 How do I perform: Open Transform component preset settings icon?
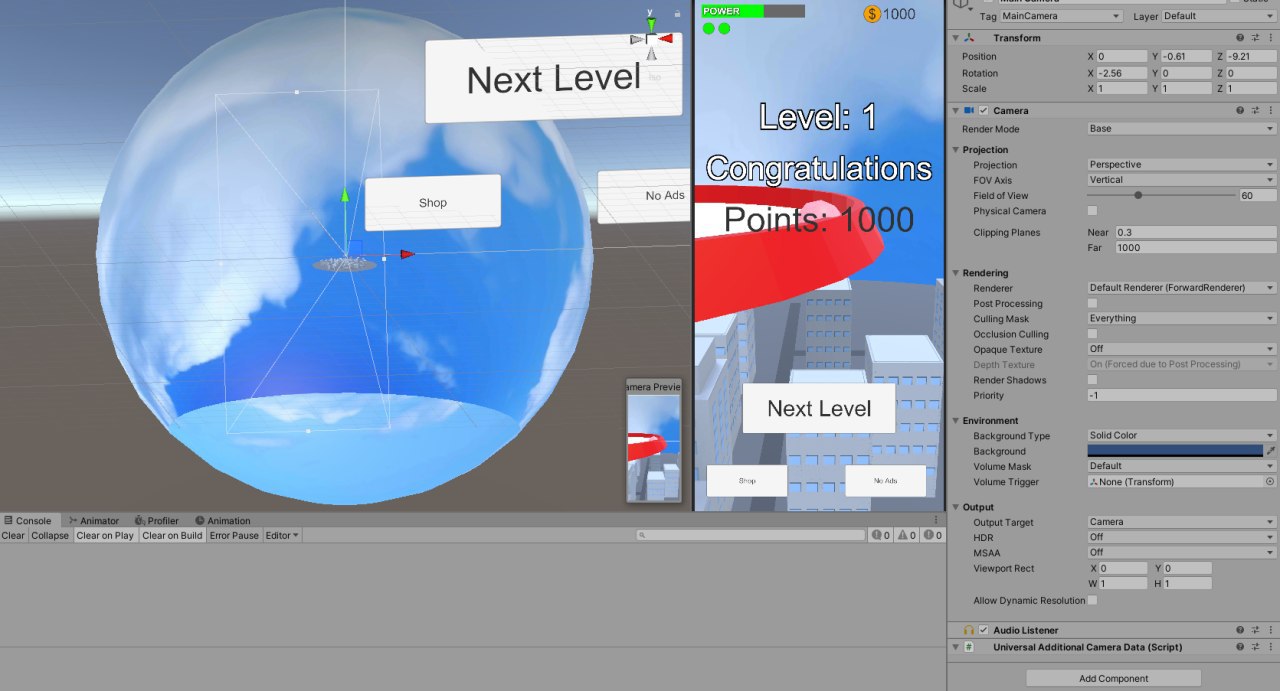(x=1256, y=38)
